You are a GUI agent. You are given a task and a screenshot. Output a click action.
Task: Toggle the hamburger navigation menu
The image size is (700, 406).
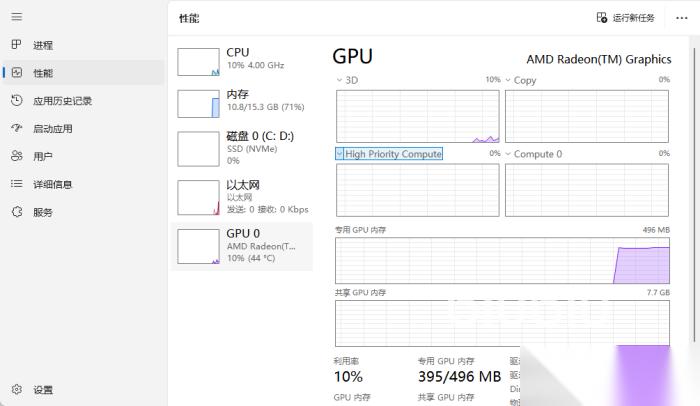coord(17,17)
